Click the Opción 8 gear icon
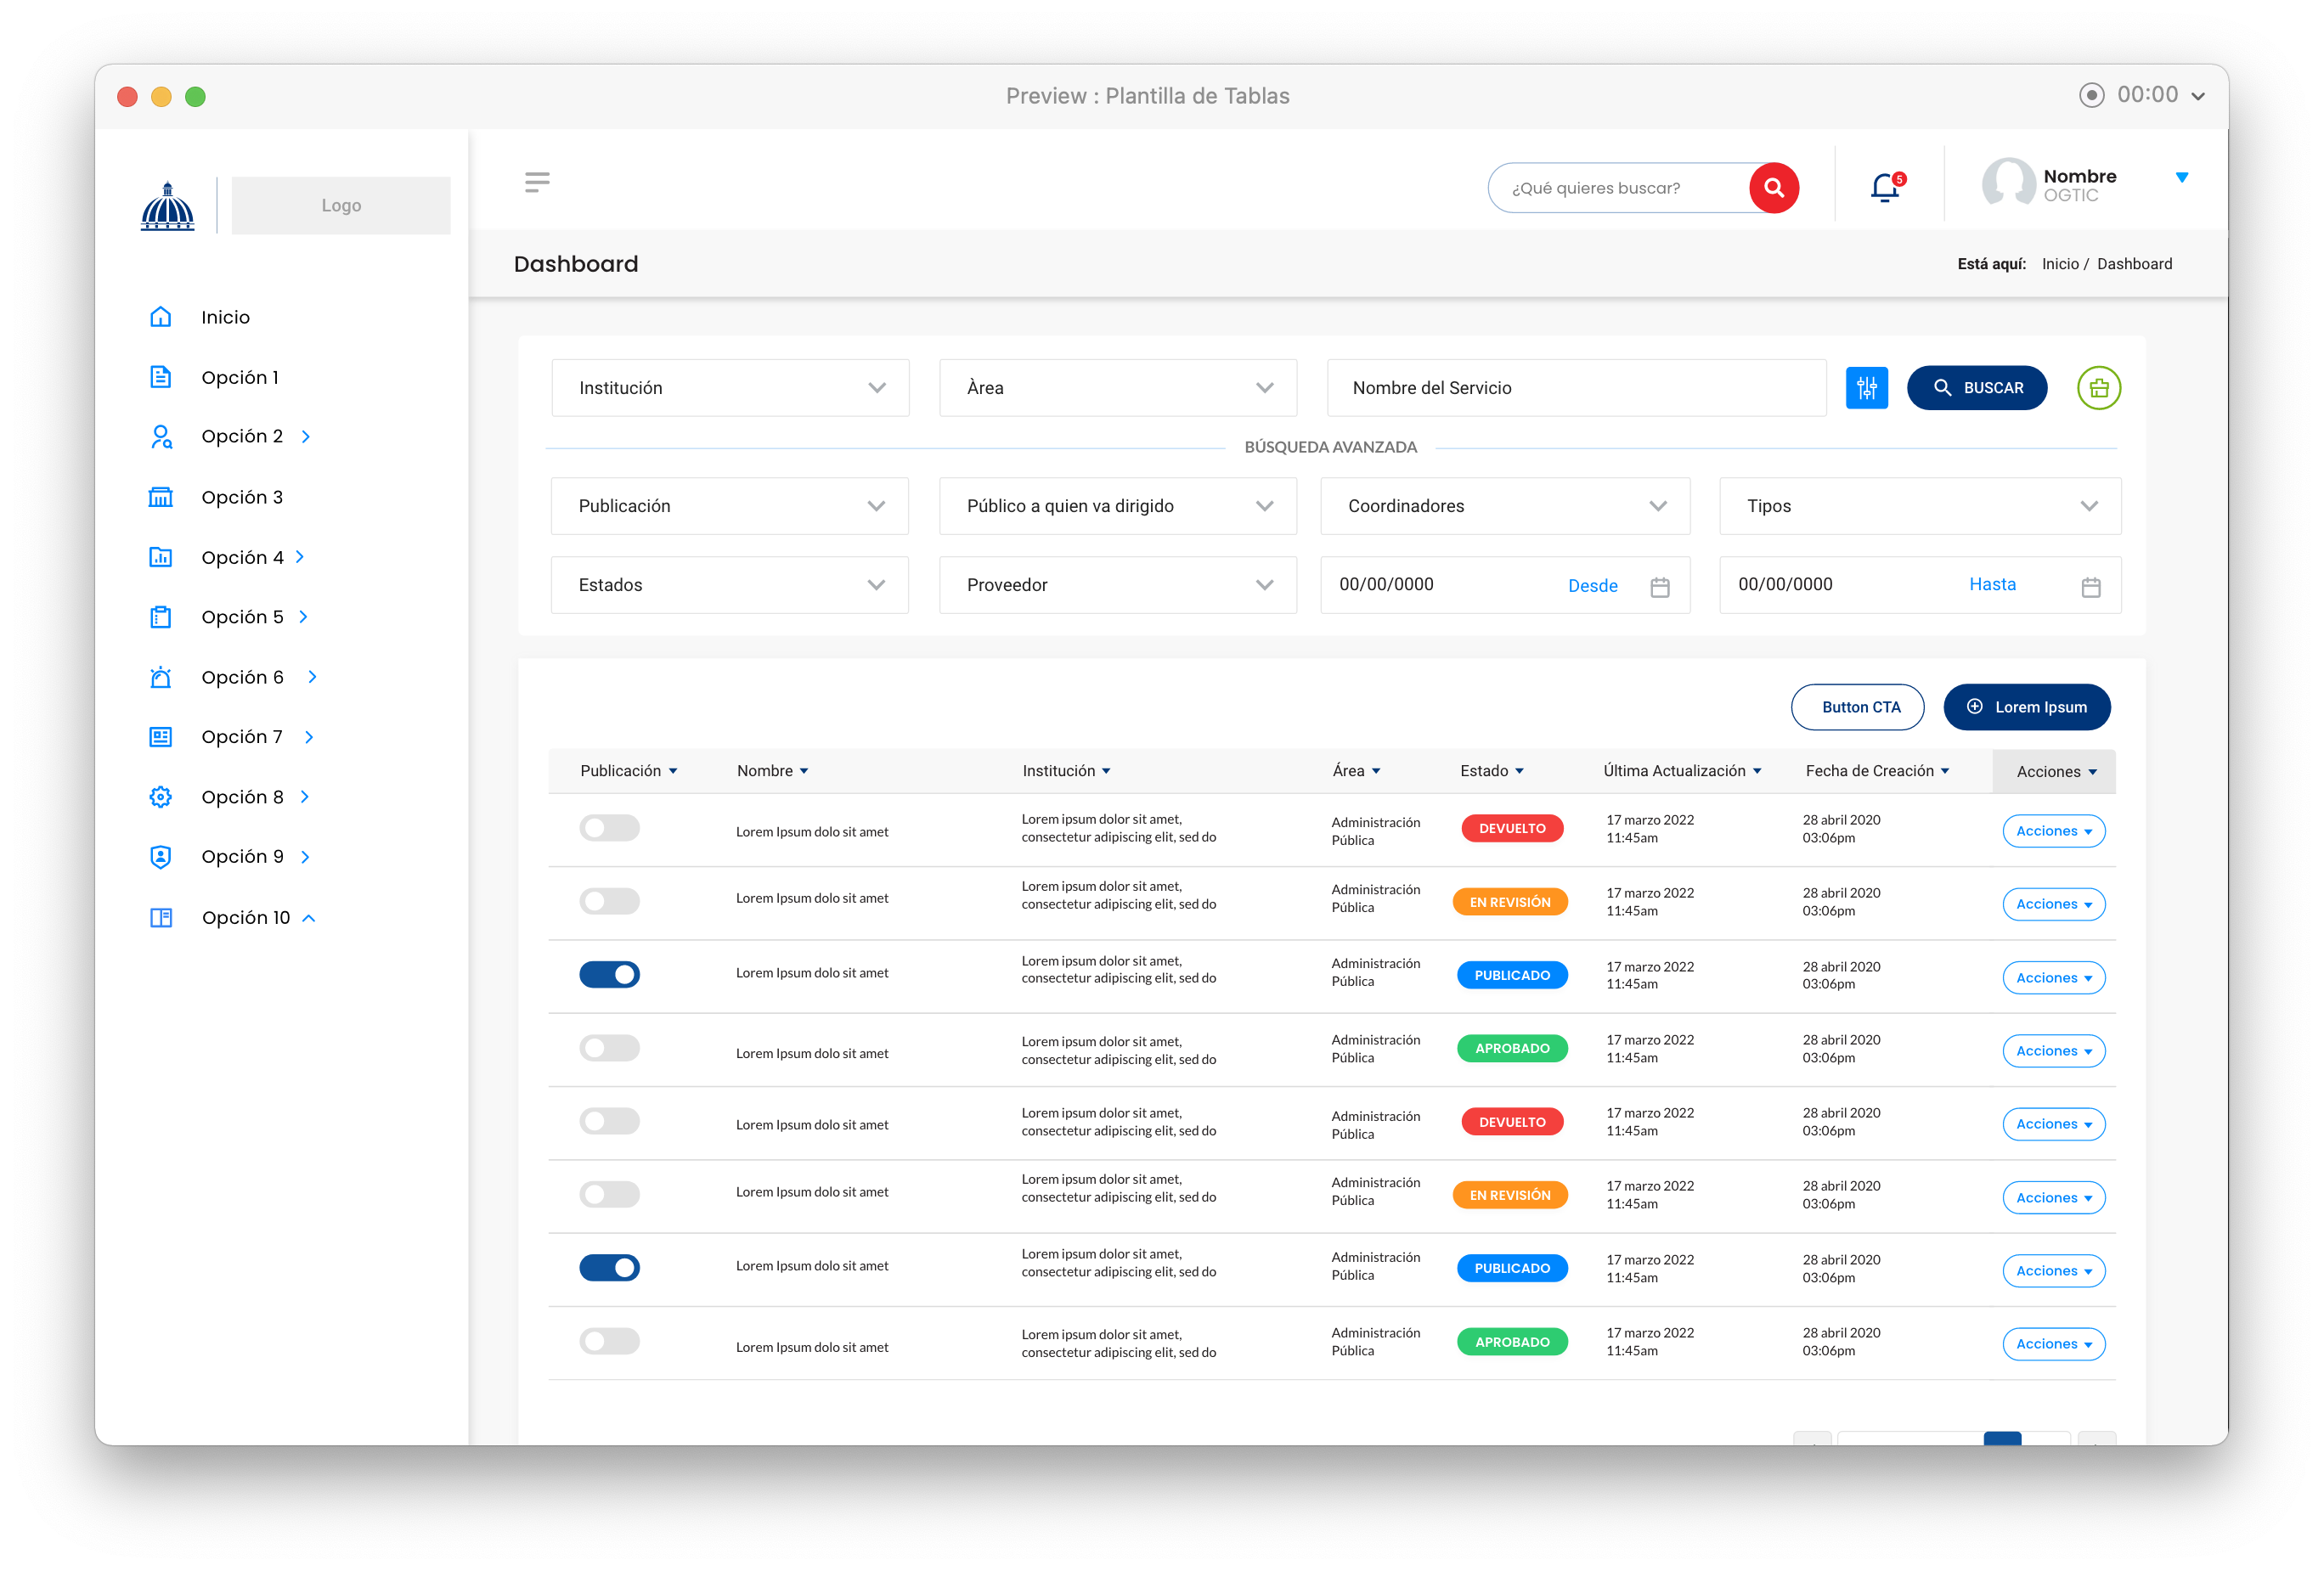The image size is (2324, 1571). pos(161,797)
